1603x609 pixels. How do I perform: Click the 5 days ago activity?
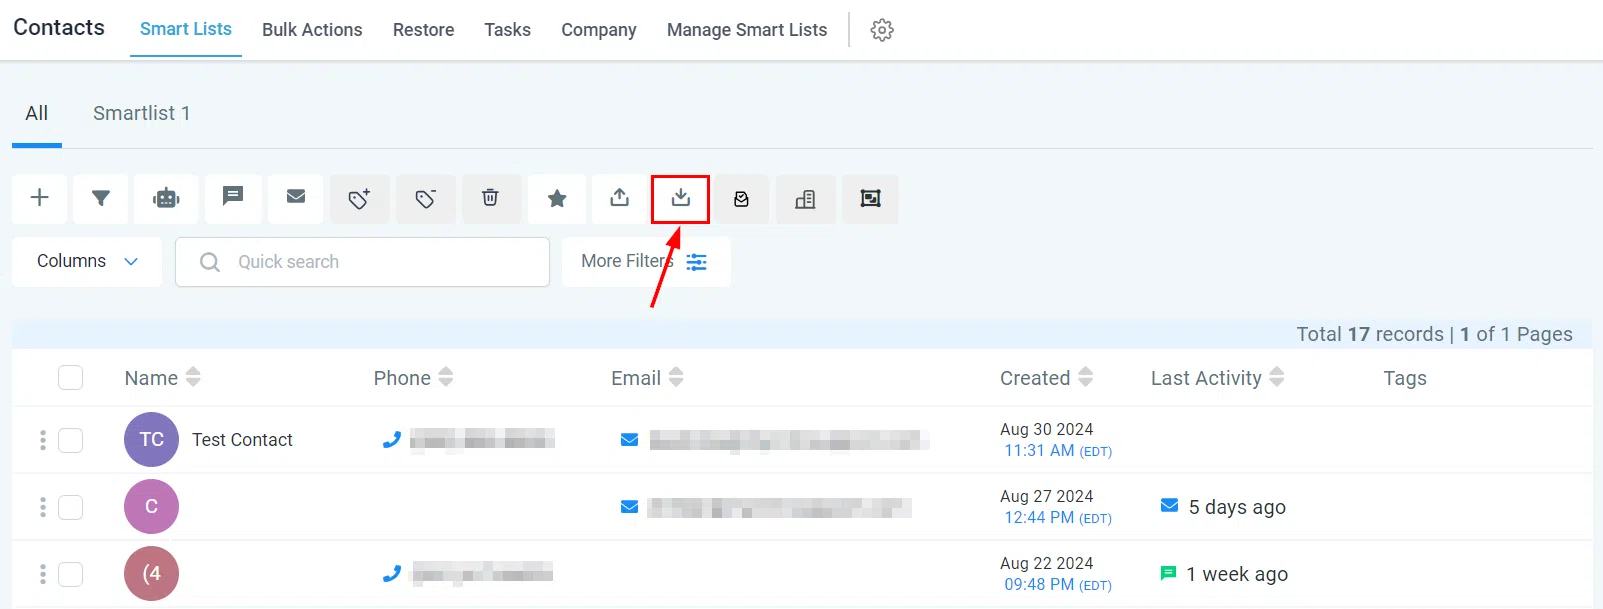point(1237,507)
